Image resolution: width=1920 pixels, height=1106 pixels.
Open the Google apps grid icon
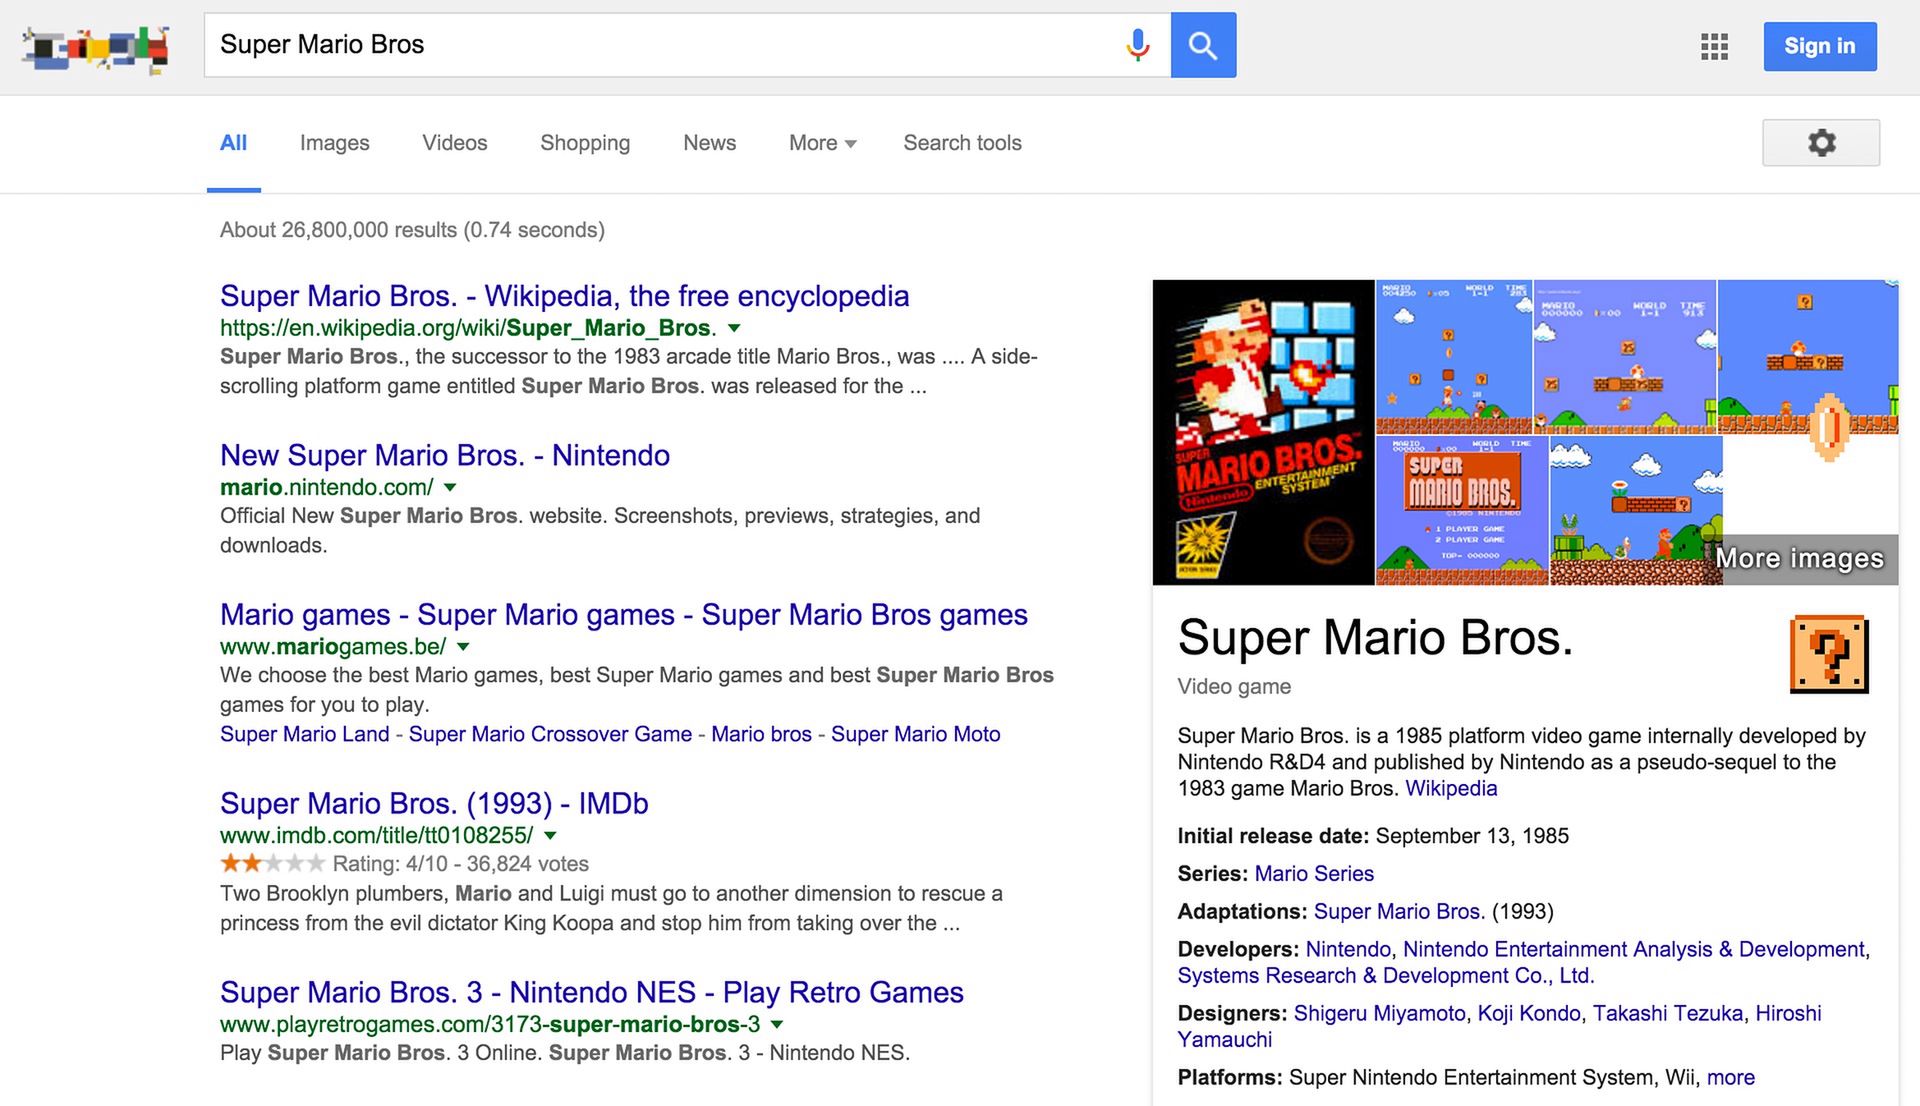pos(1714,46)
